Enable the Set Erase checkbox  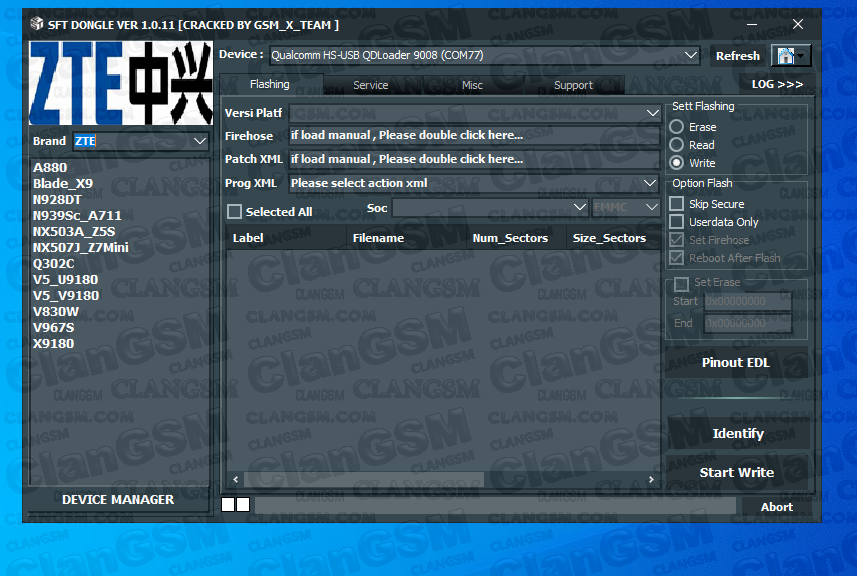(x=682, y=284)
